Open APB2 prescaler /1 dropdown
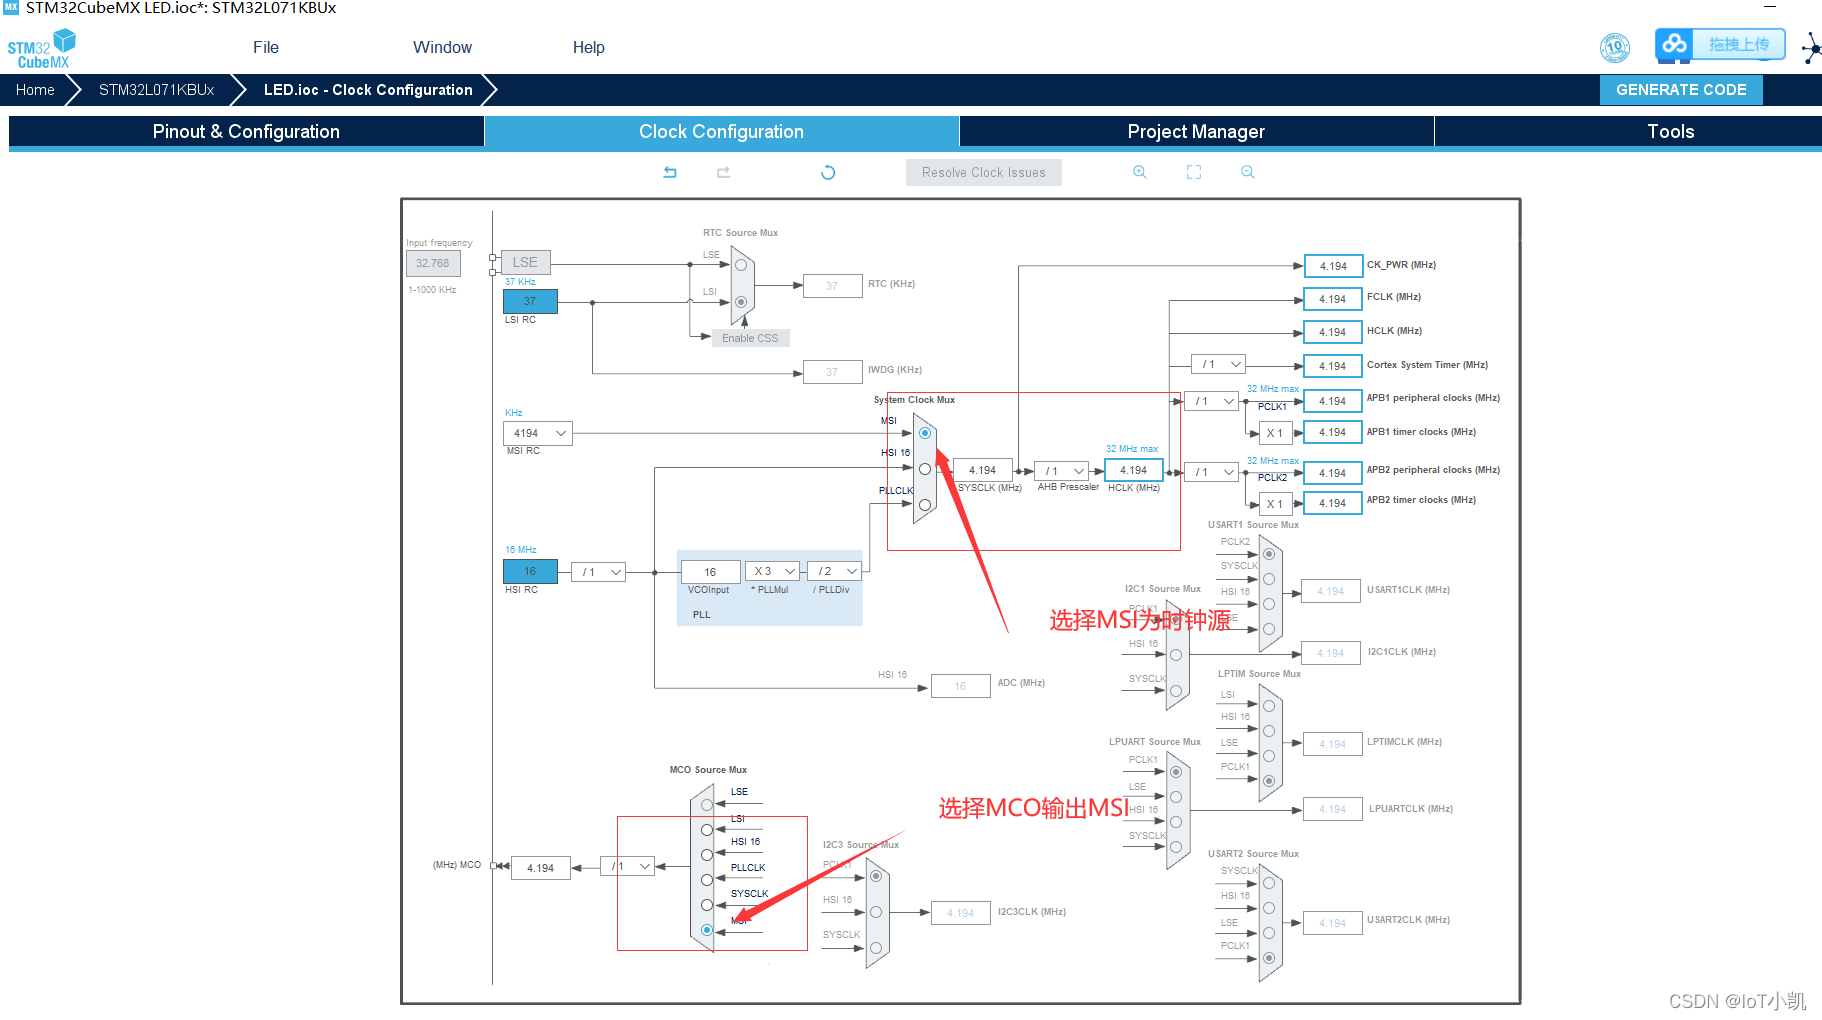 pos(1212,472)
